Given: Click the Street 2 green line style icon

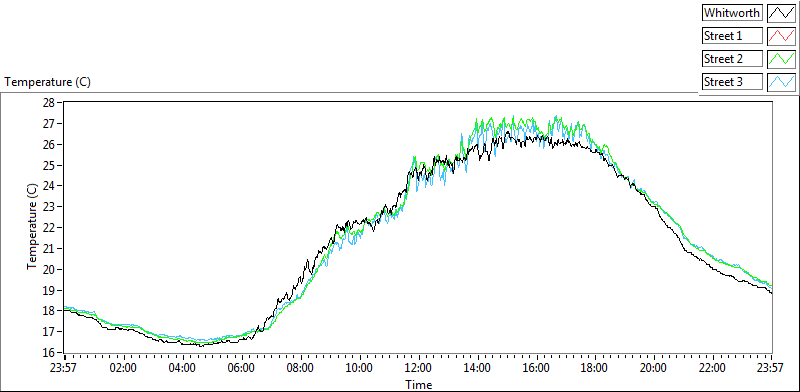Looking at the screenshot, I should 781,59.
